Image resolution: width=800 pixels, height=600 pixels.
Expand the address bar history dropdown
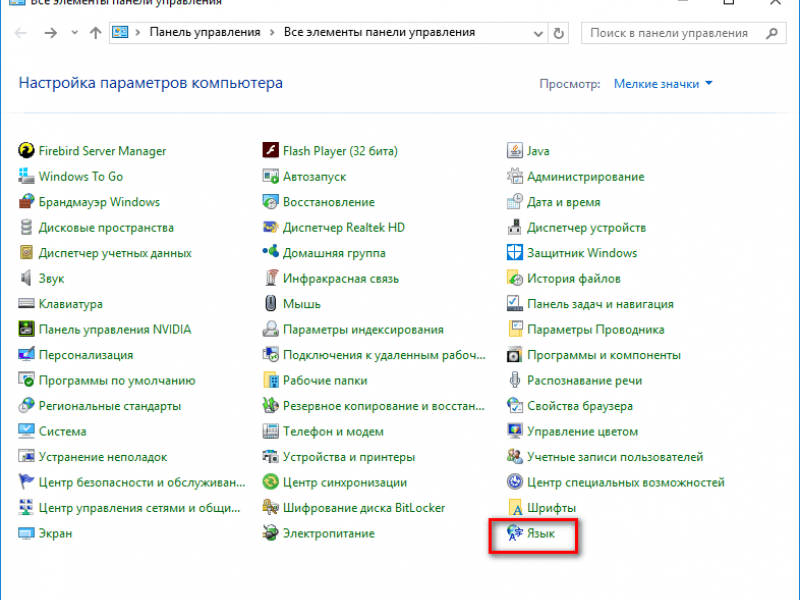pyautogui.click(x=538, y=33)
